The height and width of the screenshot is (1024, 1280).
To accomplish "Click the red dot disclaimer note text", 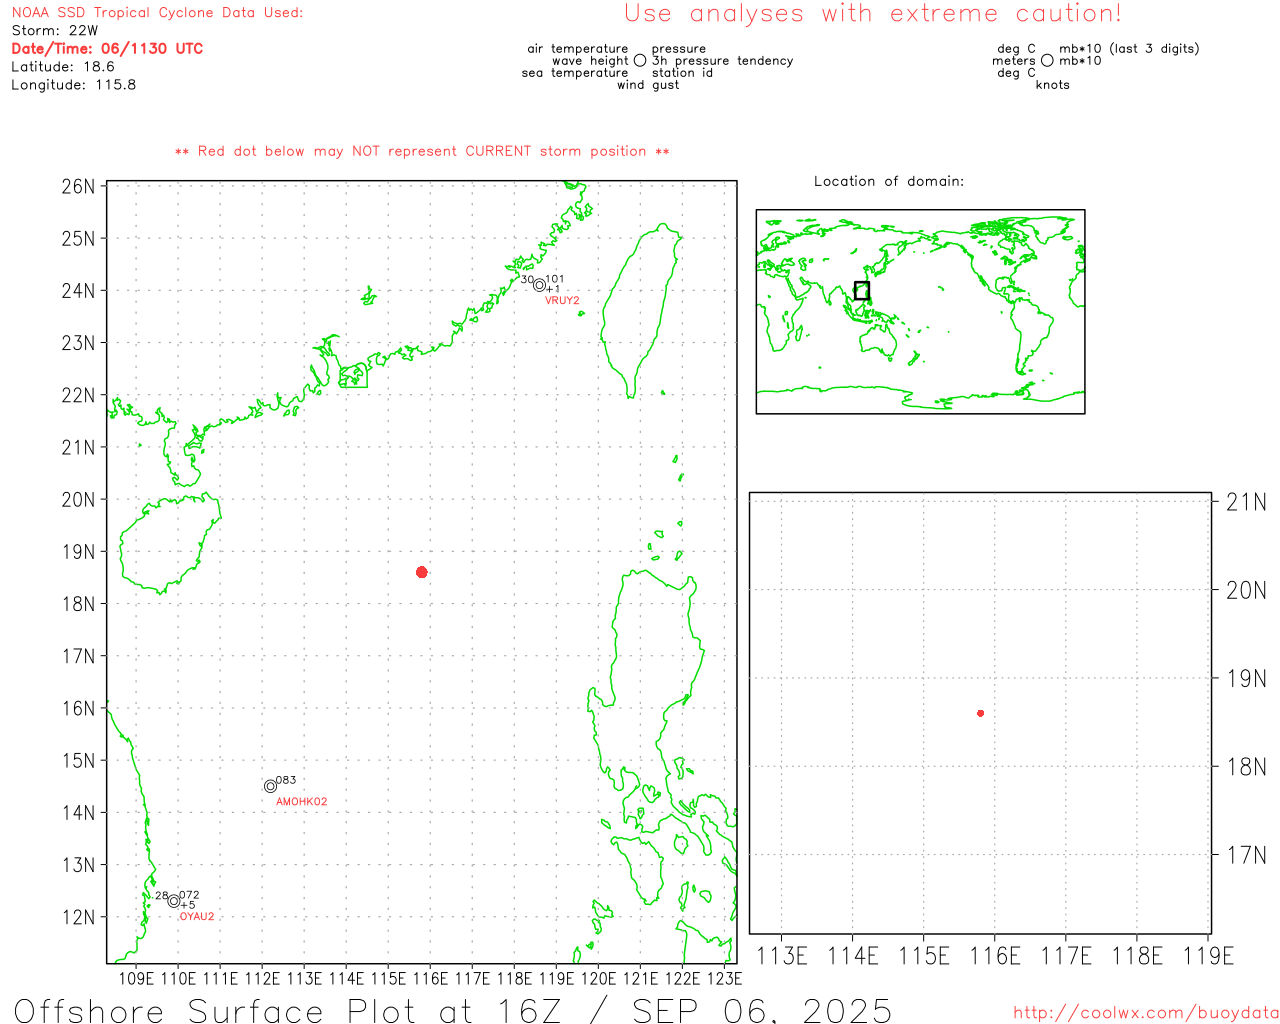I will 422,151.
